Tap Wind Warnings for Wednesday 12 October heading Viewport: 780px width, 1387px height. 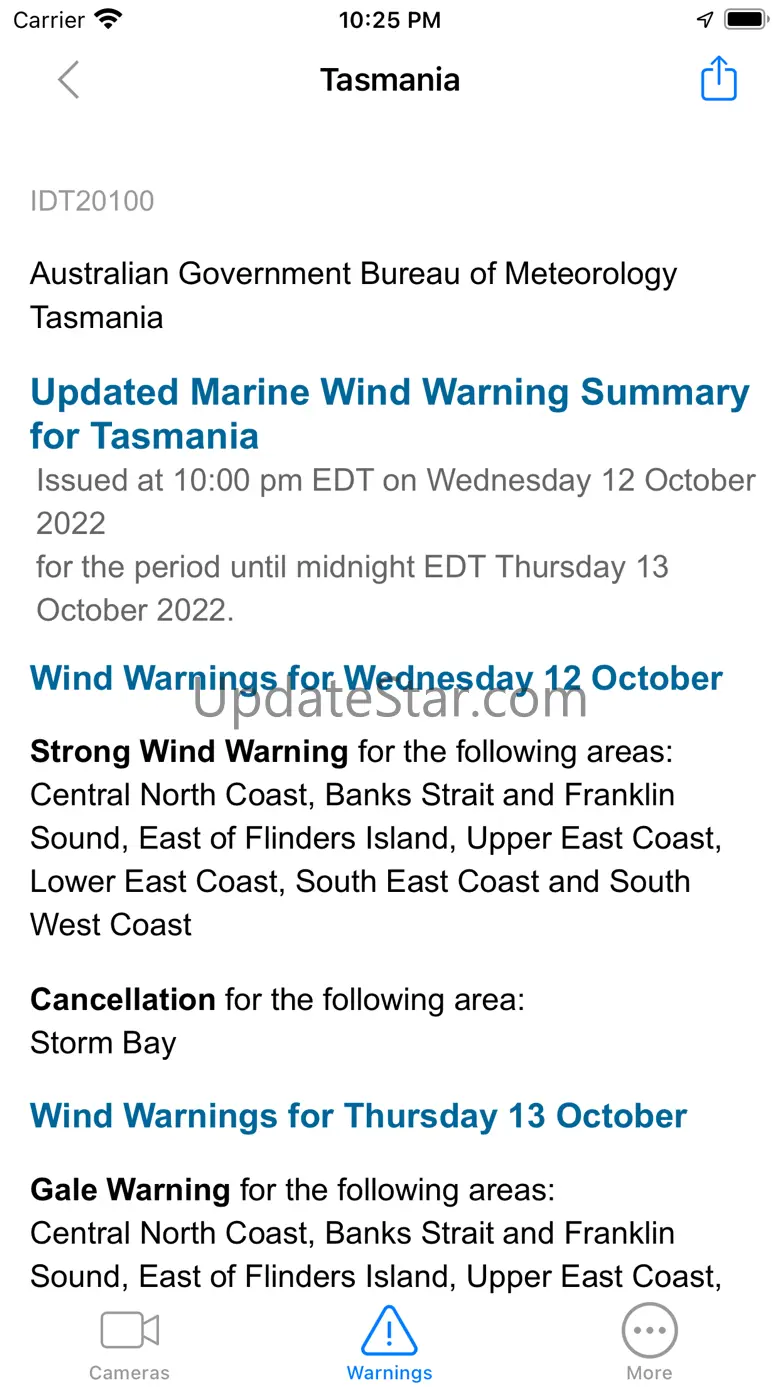376,678
